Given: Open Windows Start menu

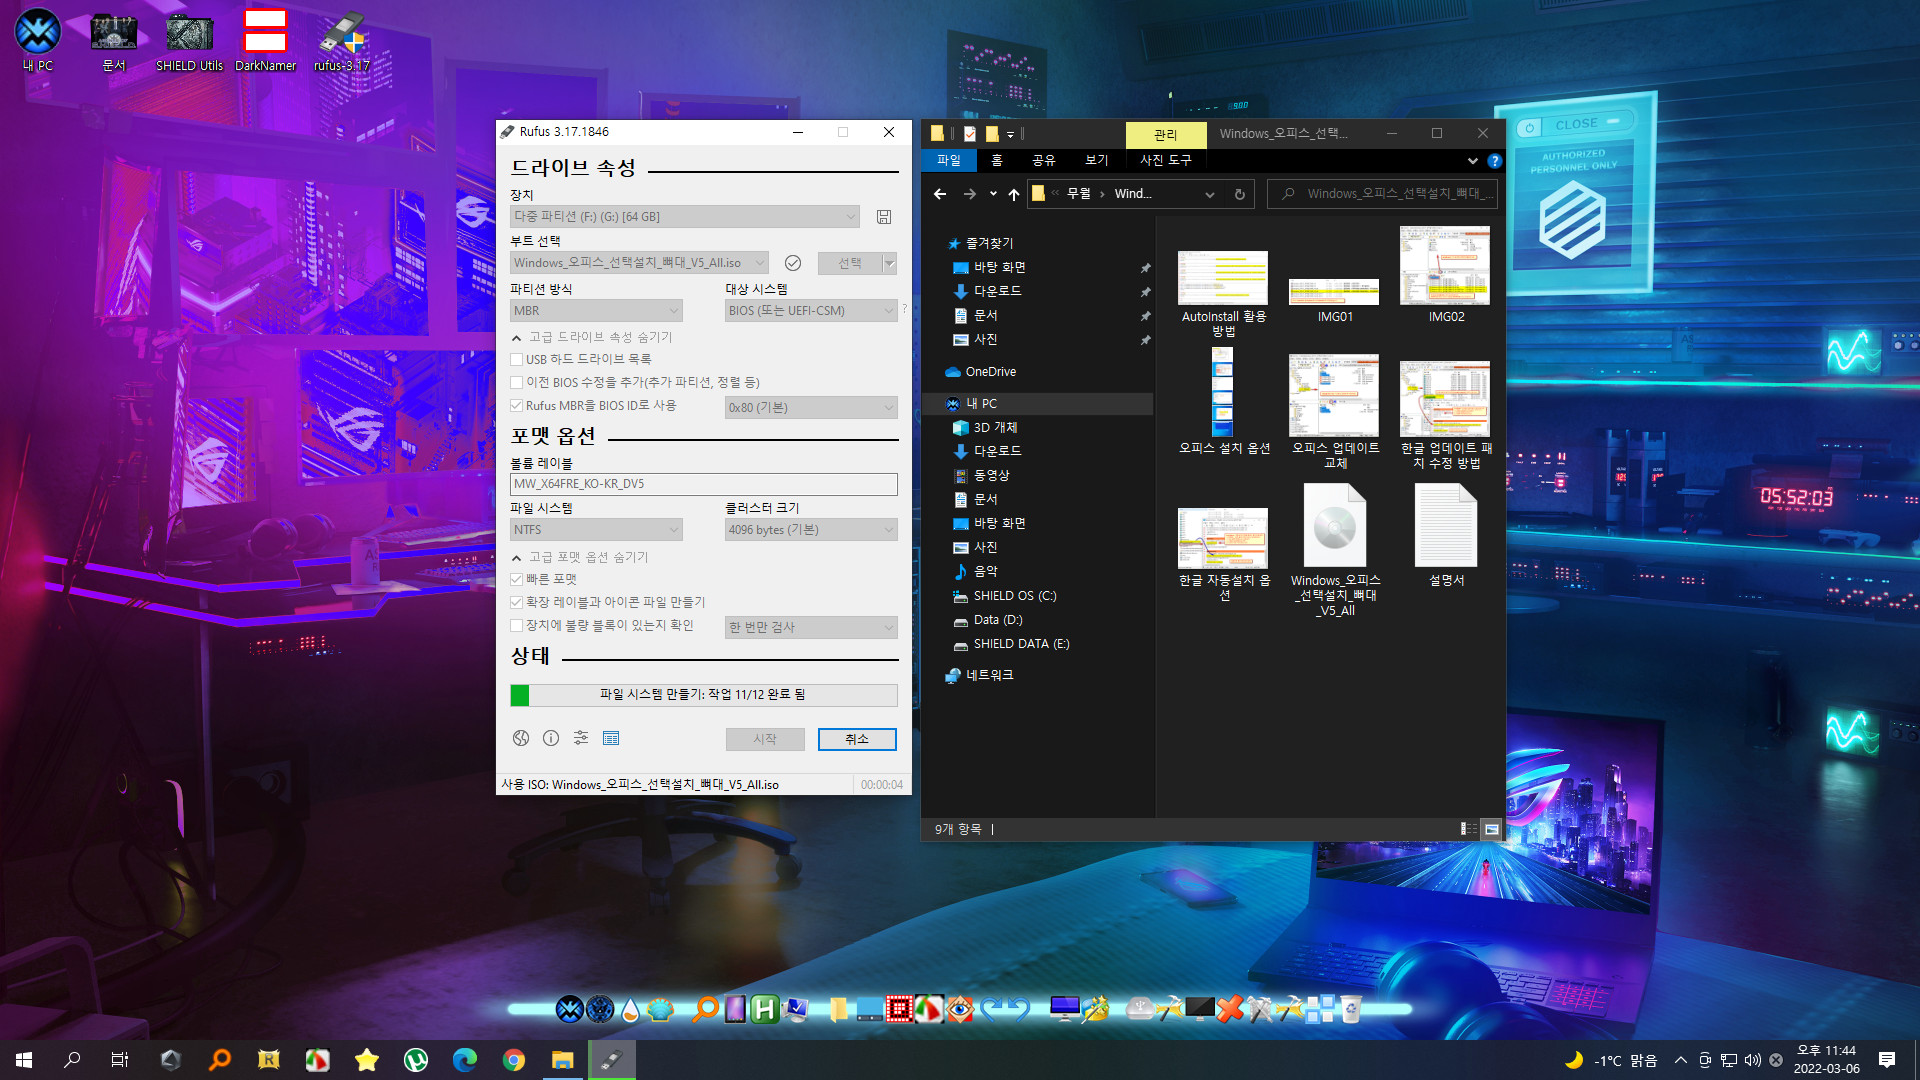Looking at the screenshot, I should (24, 1060).
